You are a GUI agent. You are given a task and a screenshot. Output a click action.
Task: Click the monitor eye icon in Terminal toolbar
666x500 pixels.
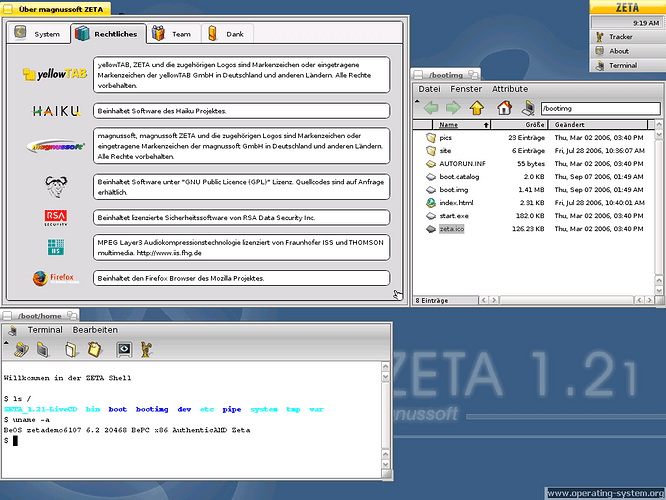tap(124, 349)
